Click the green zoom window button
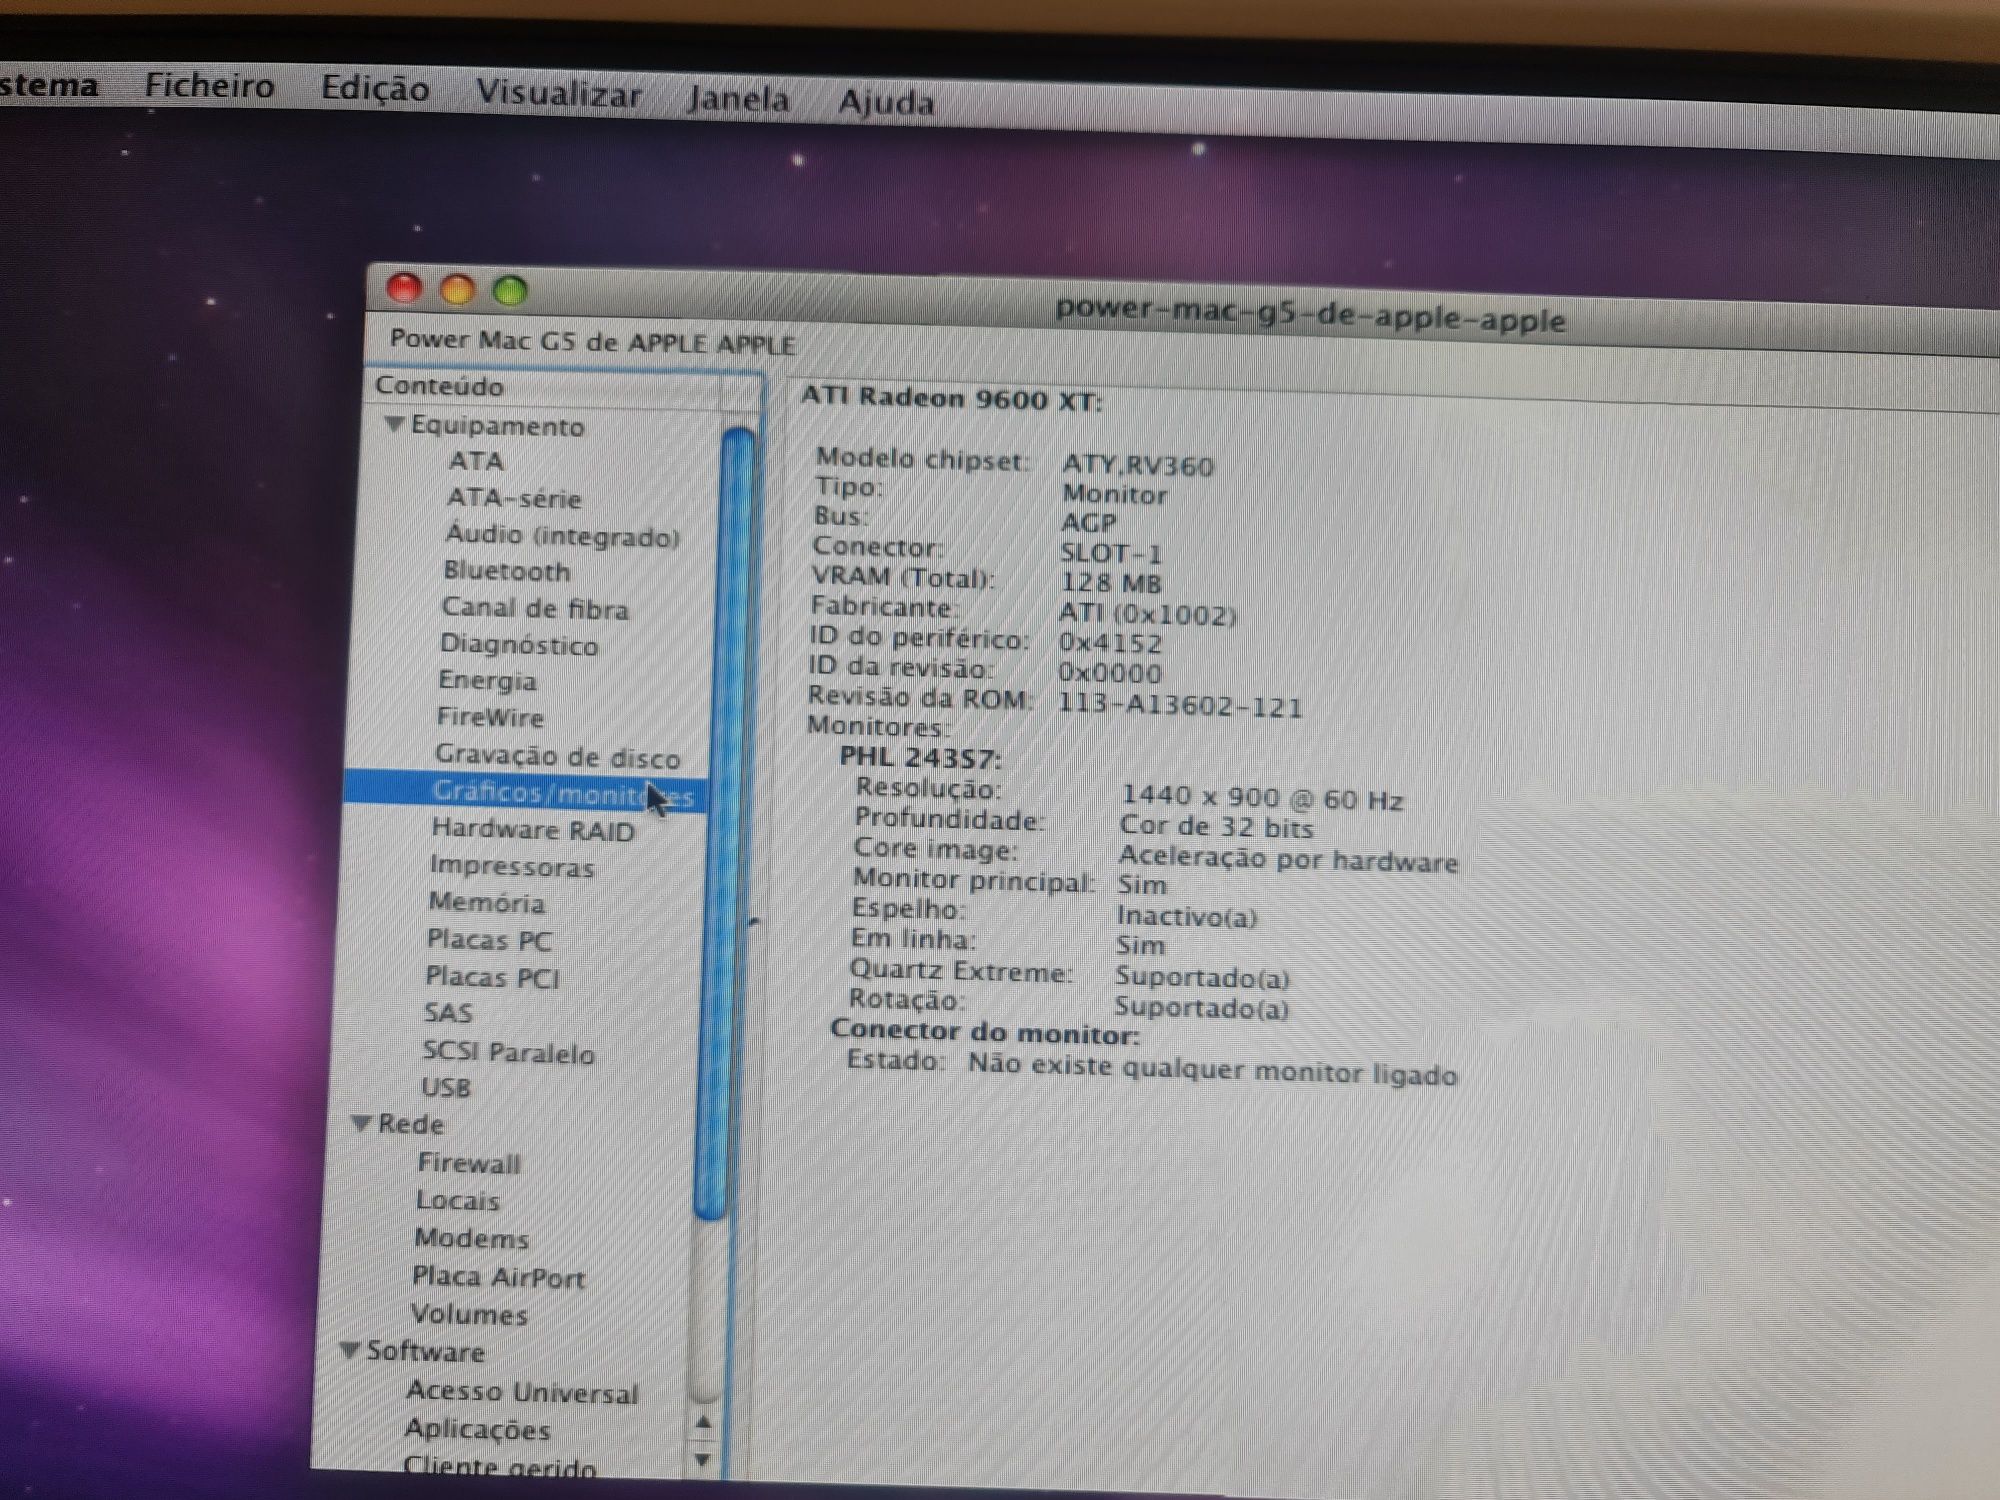2000x1500 pixels. (510, 291)
